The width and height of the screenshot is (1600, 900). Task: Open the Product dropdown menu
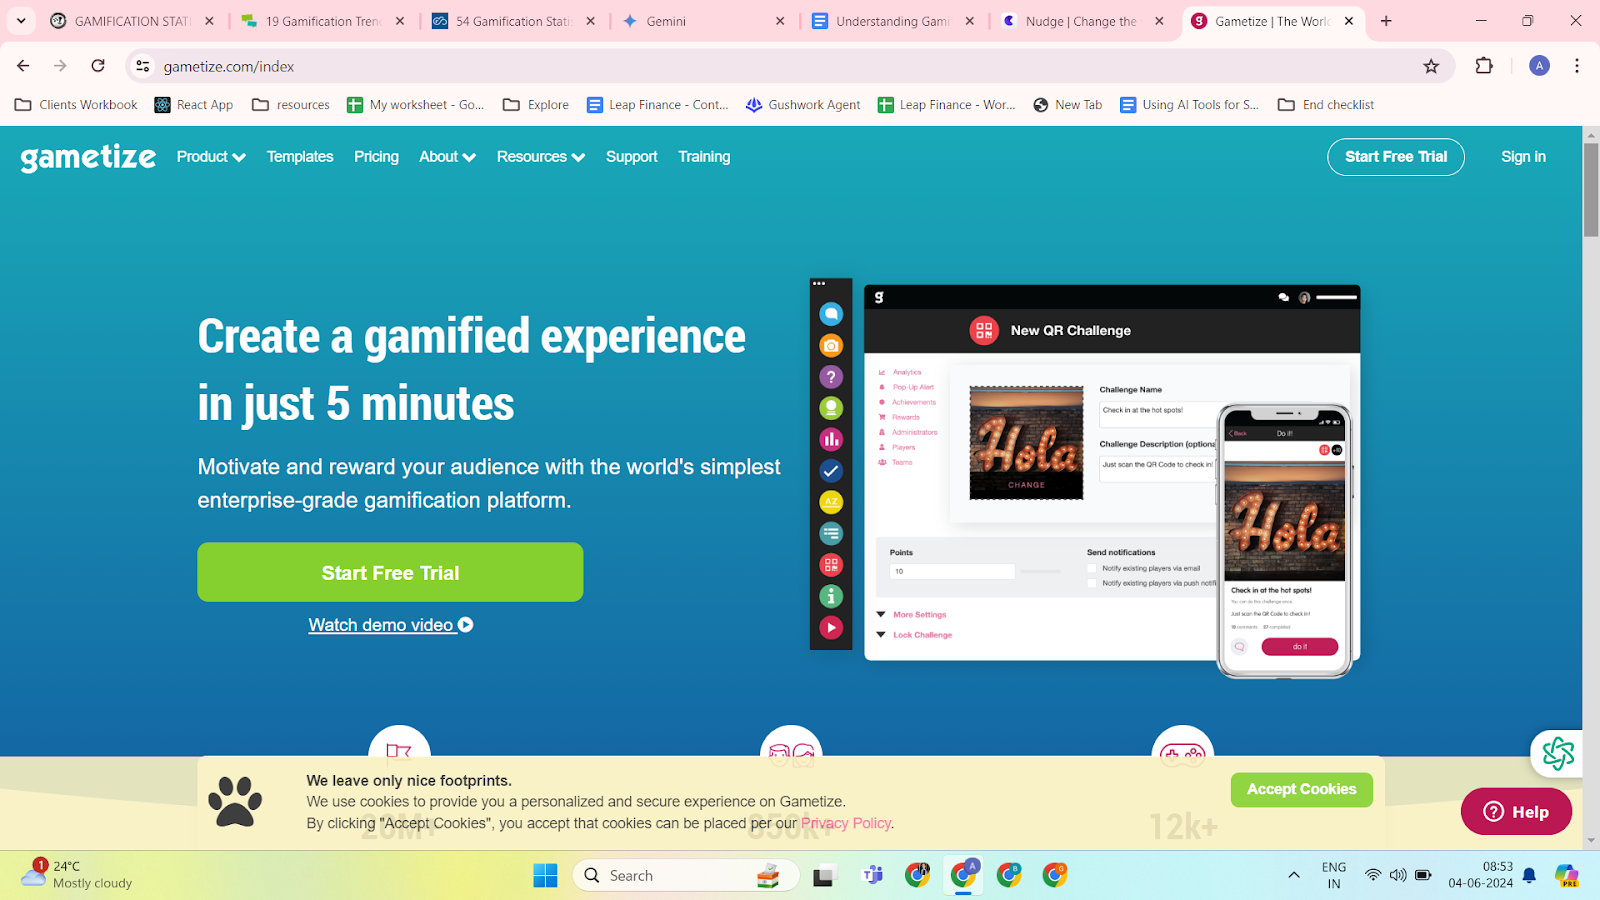[x=211, y=157]
